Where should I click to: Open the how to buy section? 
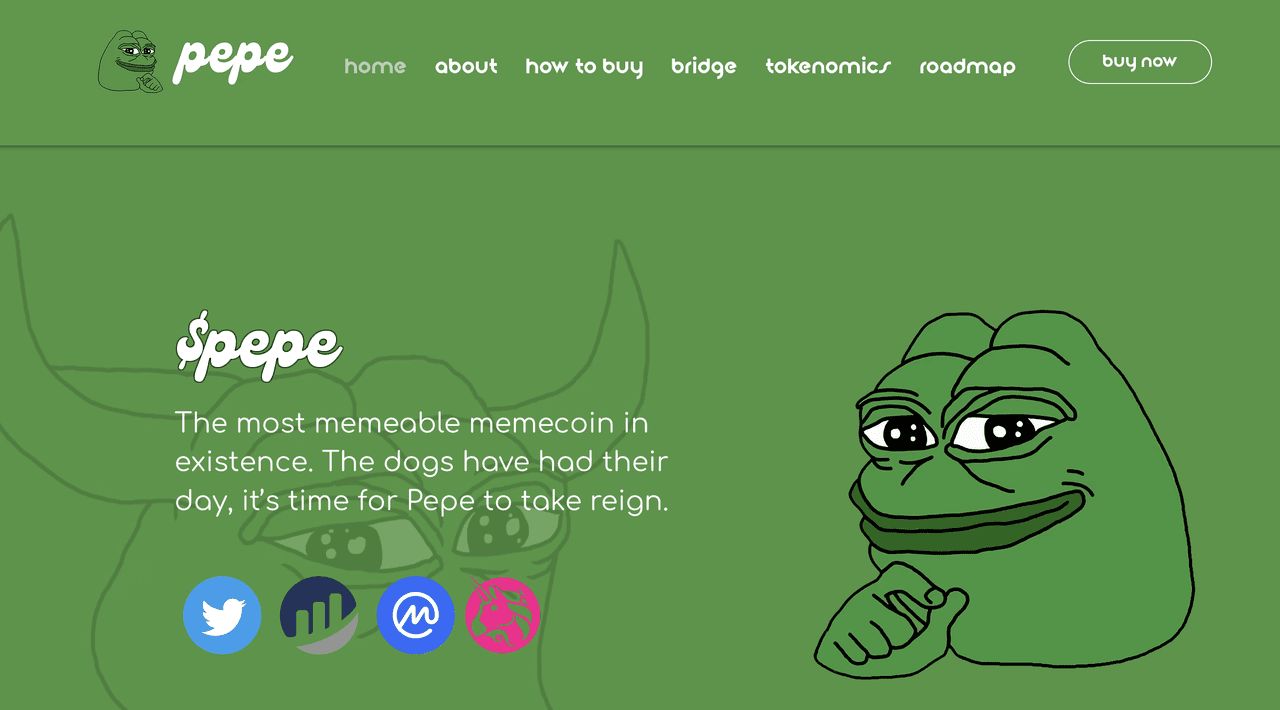(584, 66)
